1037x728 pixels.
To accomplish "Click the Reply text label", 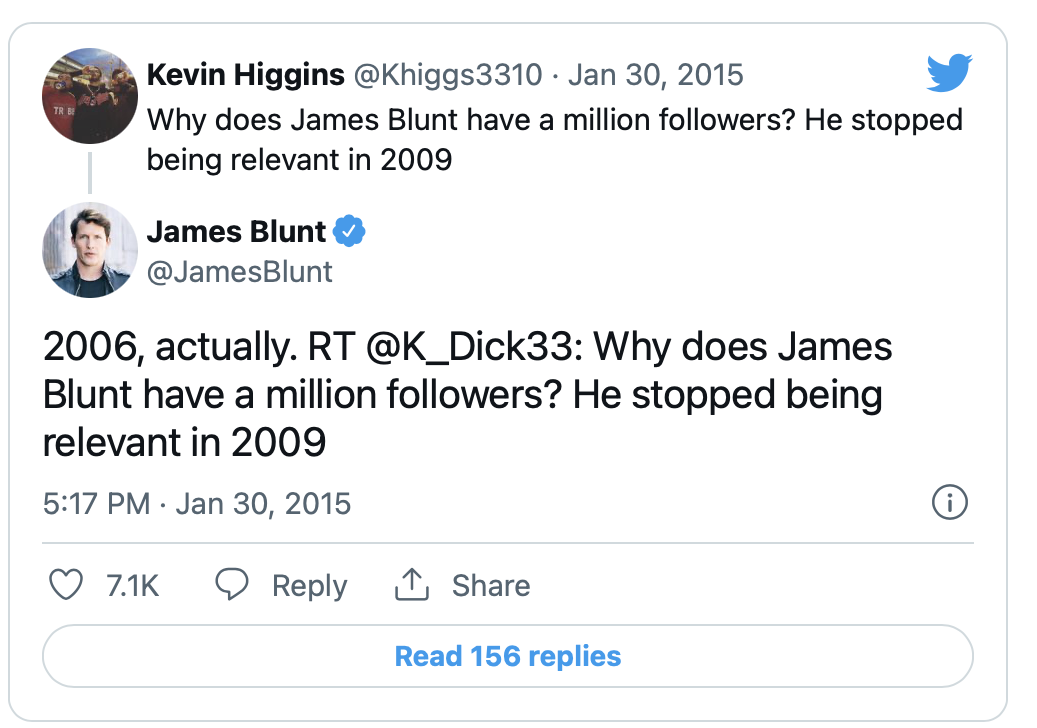I will (x=309, y=585).
